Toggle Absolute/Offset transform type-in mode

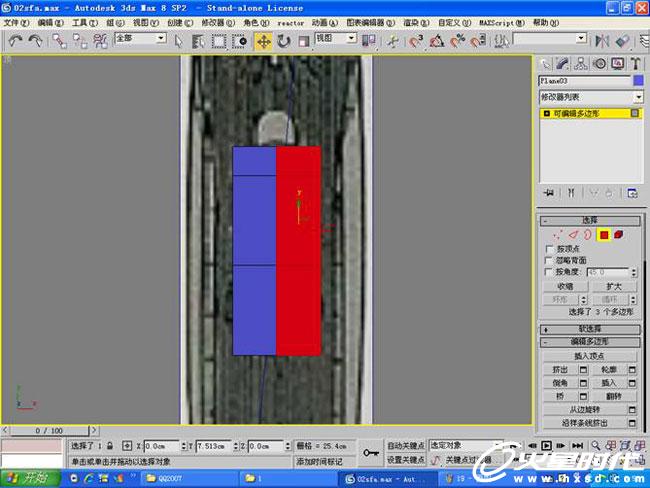coord(127,446)
